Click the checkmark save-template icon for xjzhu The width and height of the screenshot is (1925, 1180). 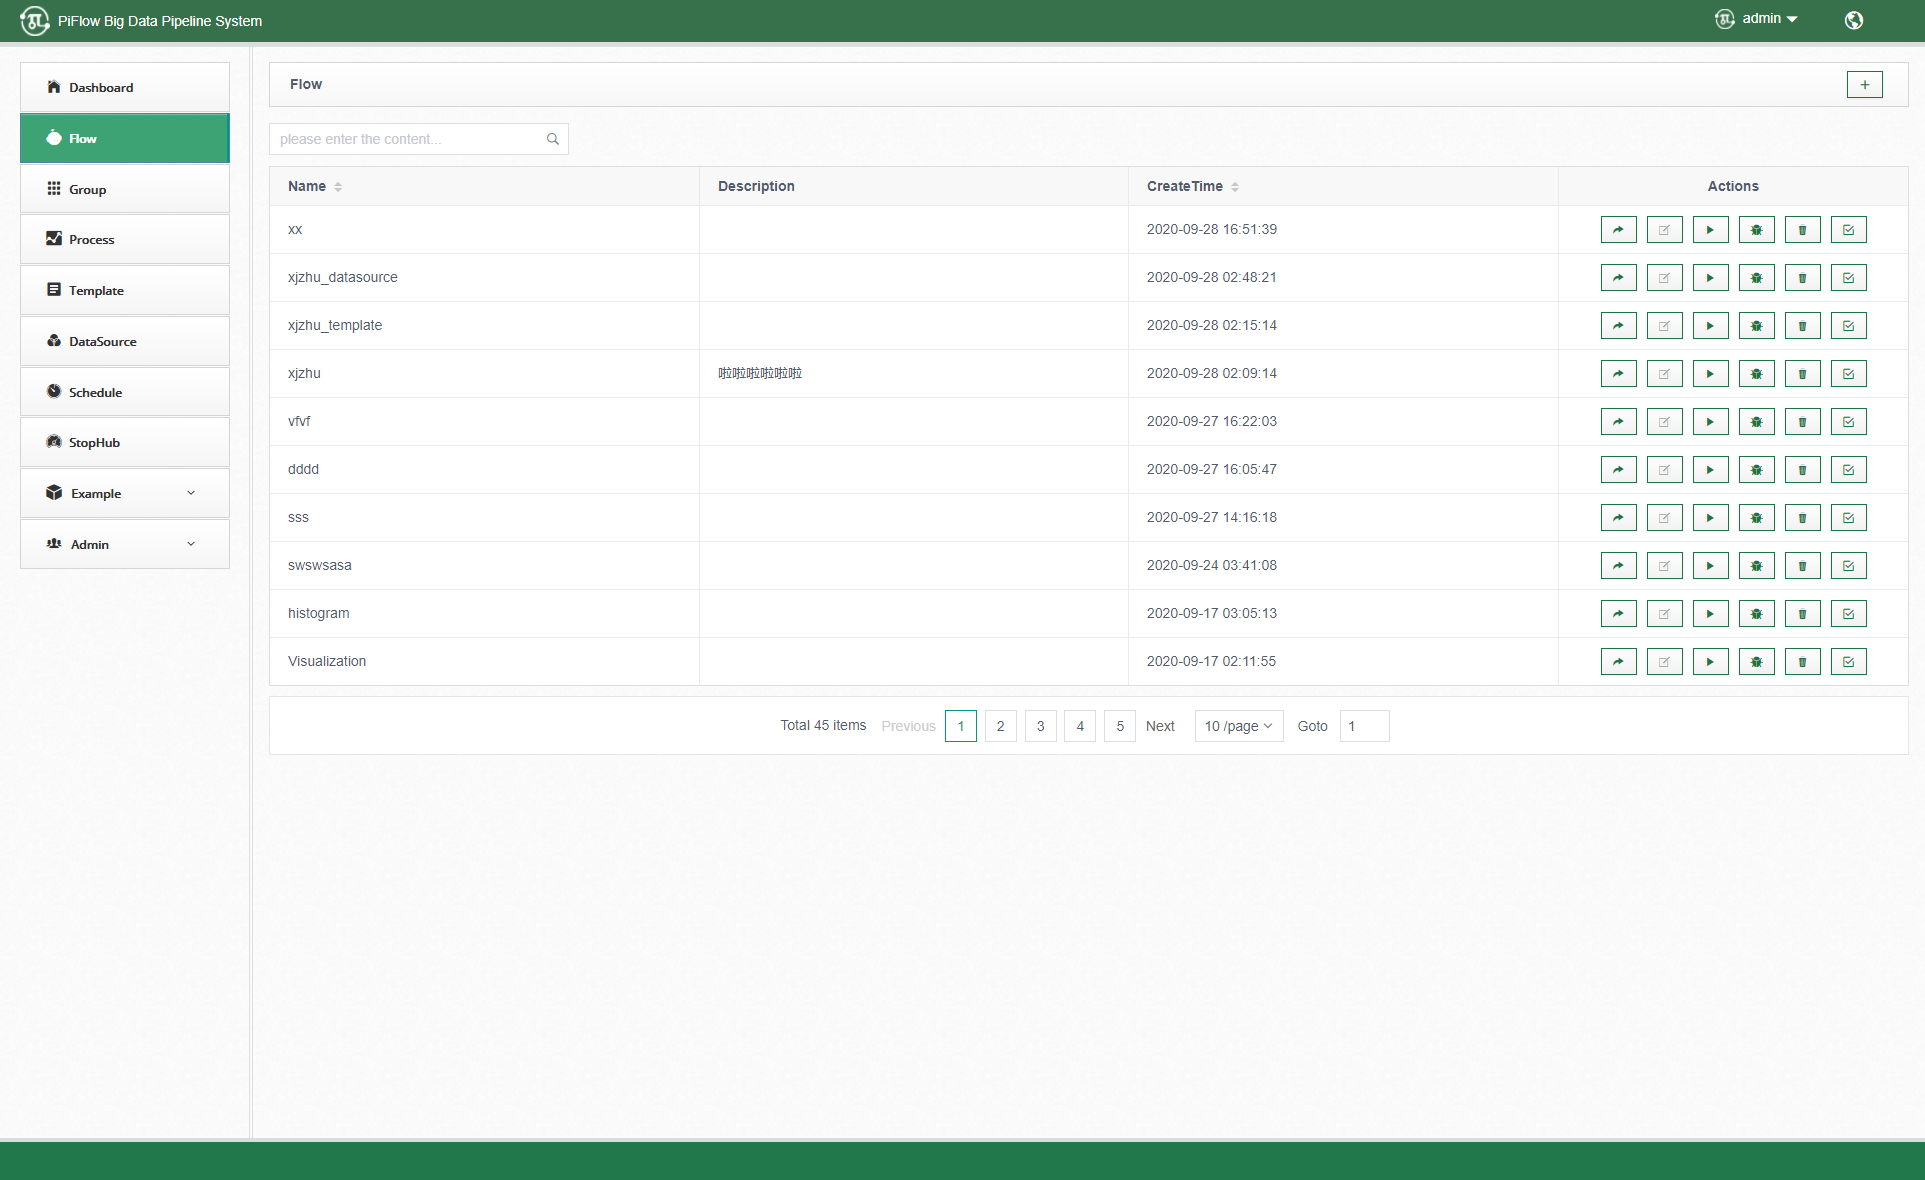tap(1848, 374)
